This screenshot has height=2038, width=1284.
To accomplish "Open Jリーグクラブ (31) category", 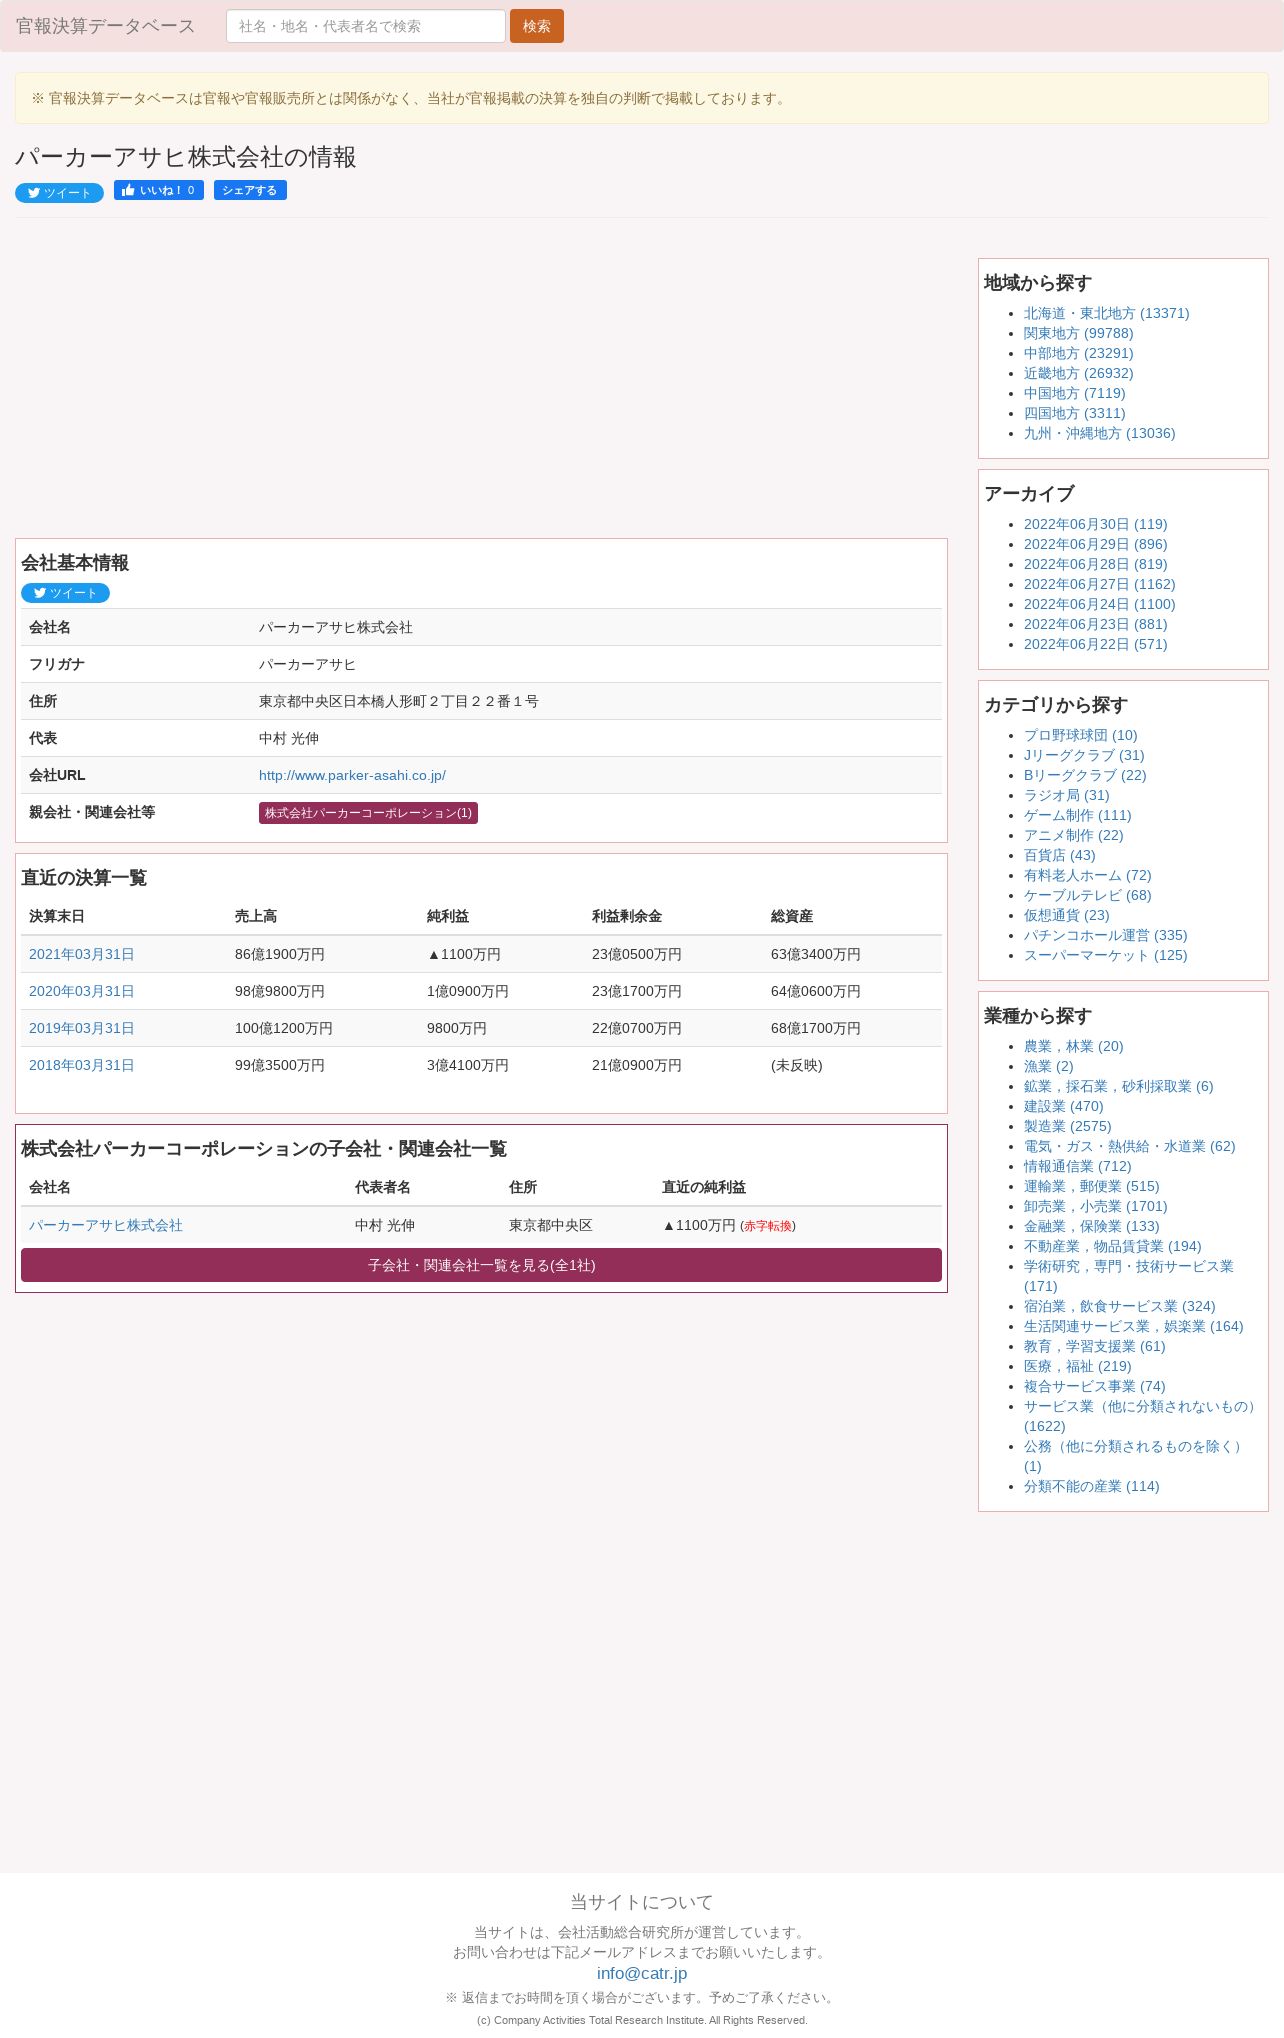I will [x=1084, y=755].
